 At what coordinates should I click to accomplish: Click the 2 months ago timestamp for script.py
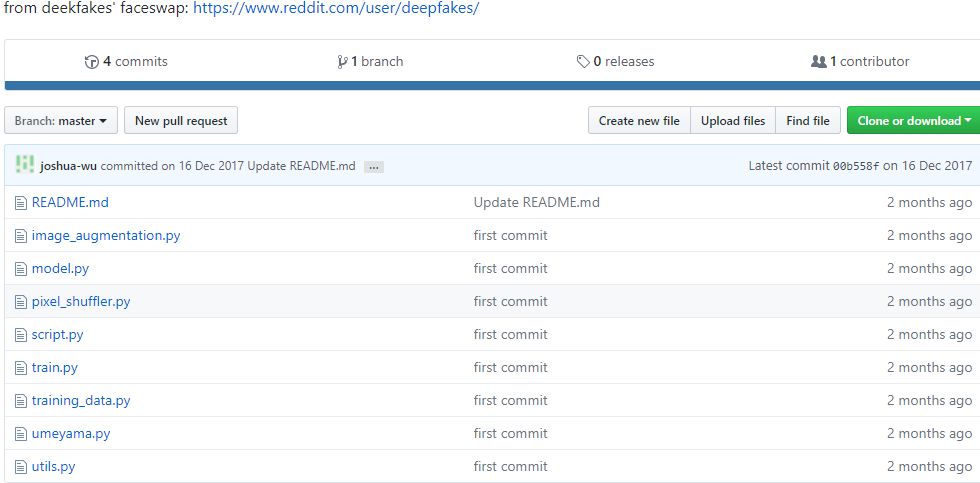pyautogui.click(x=930, y=335)
